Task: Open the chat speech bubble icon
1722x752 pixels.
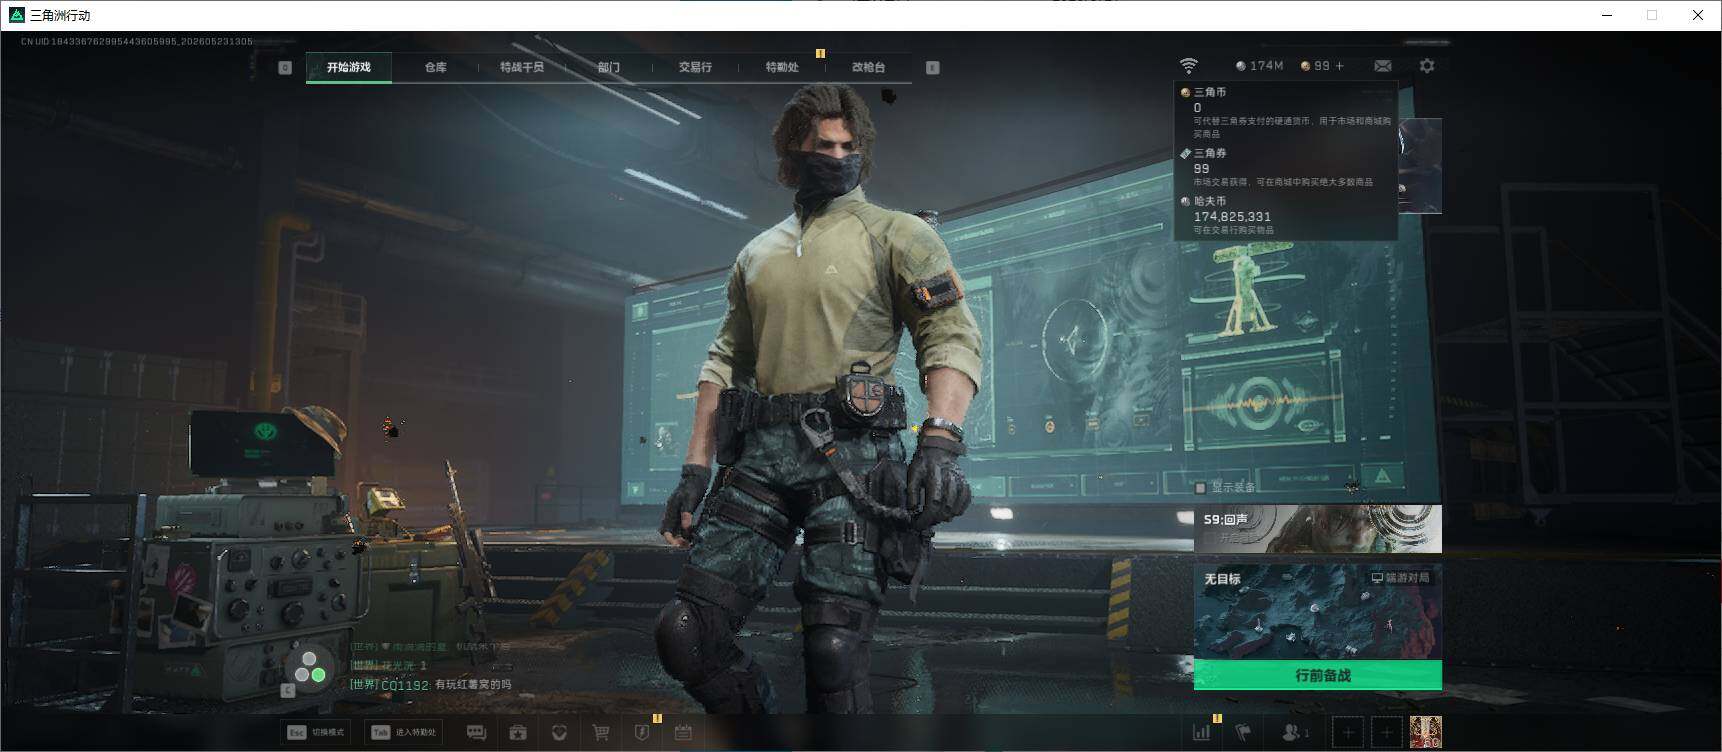Action: (x=477, y=733)
